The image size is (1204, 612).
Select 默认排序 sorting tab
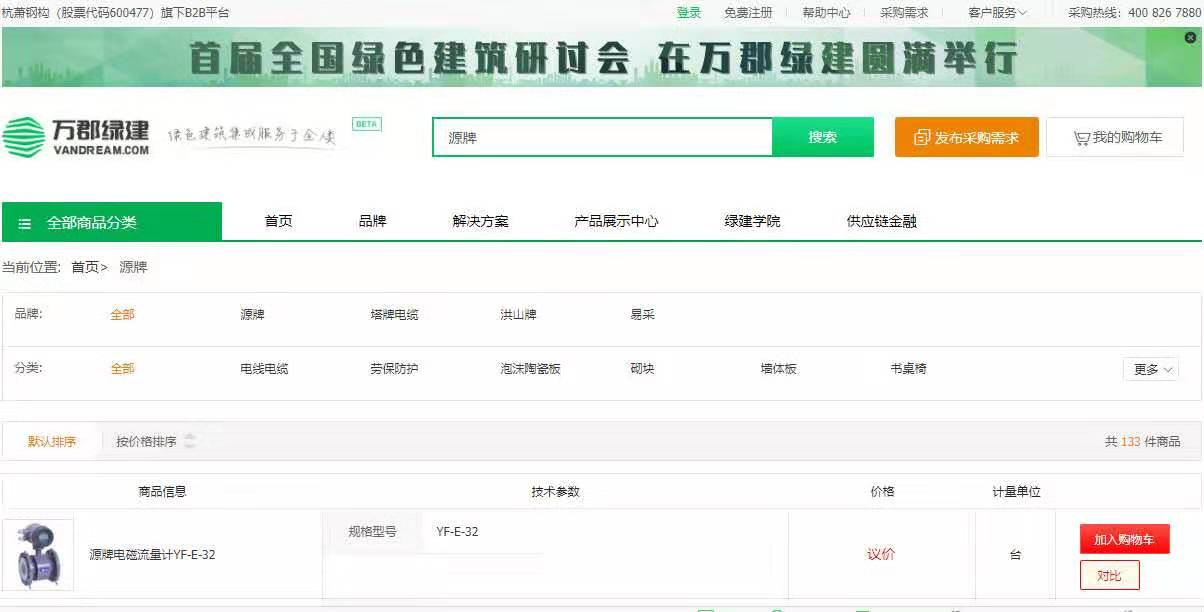pos(52,441)
